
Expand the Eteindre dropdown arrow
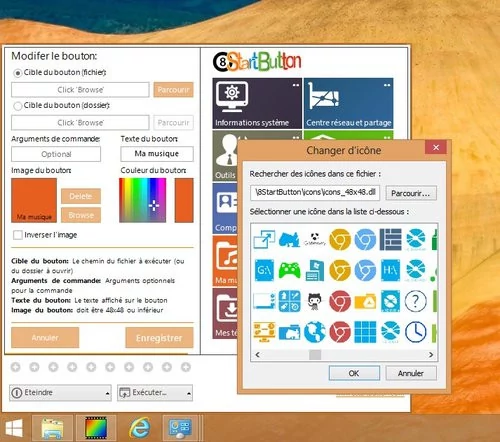click(x=107, y=393)
